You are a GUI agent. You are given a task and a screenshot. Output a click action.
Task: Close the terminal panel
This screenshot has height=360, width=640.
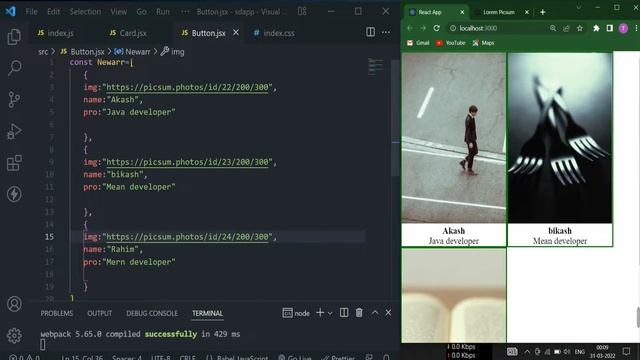(388, 313)
